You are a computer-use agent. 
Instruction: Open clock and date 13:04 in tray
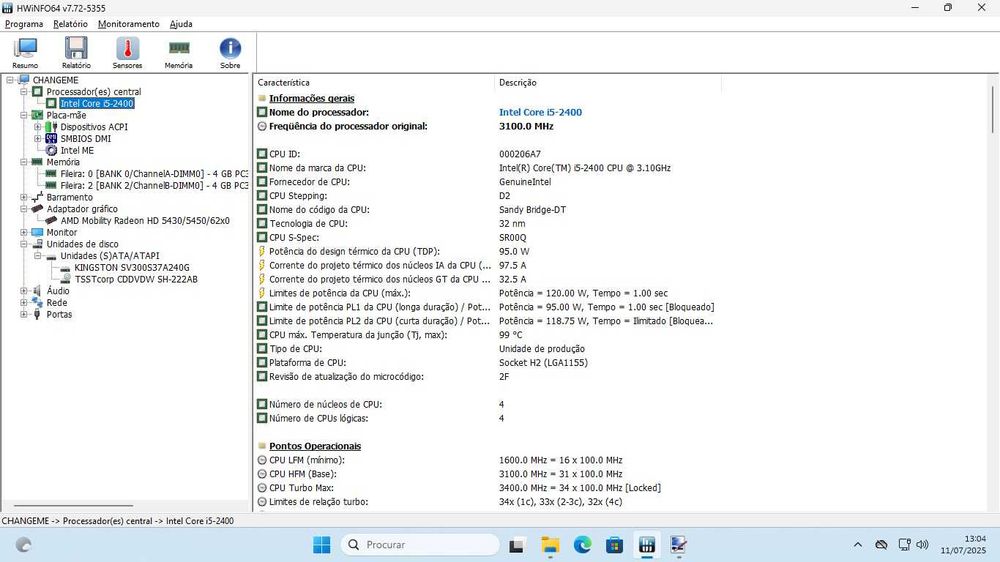[963, 545]
